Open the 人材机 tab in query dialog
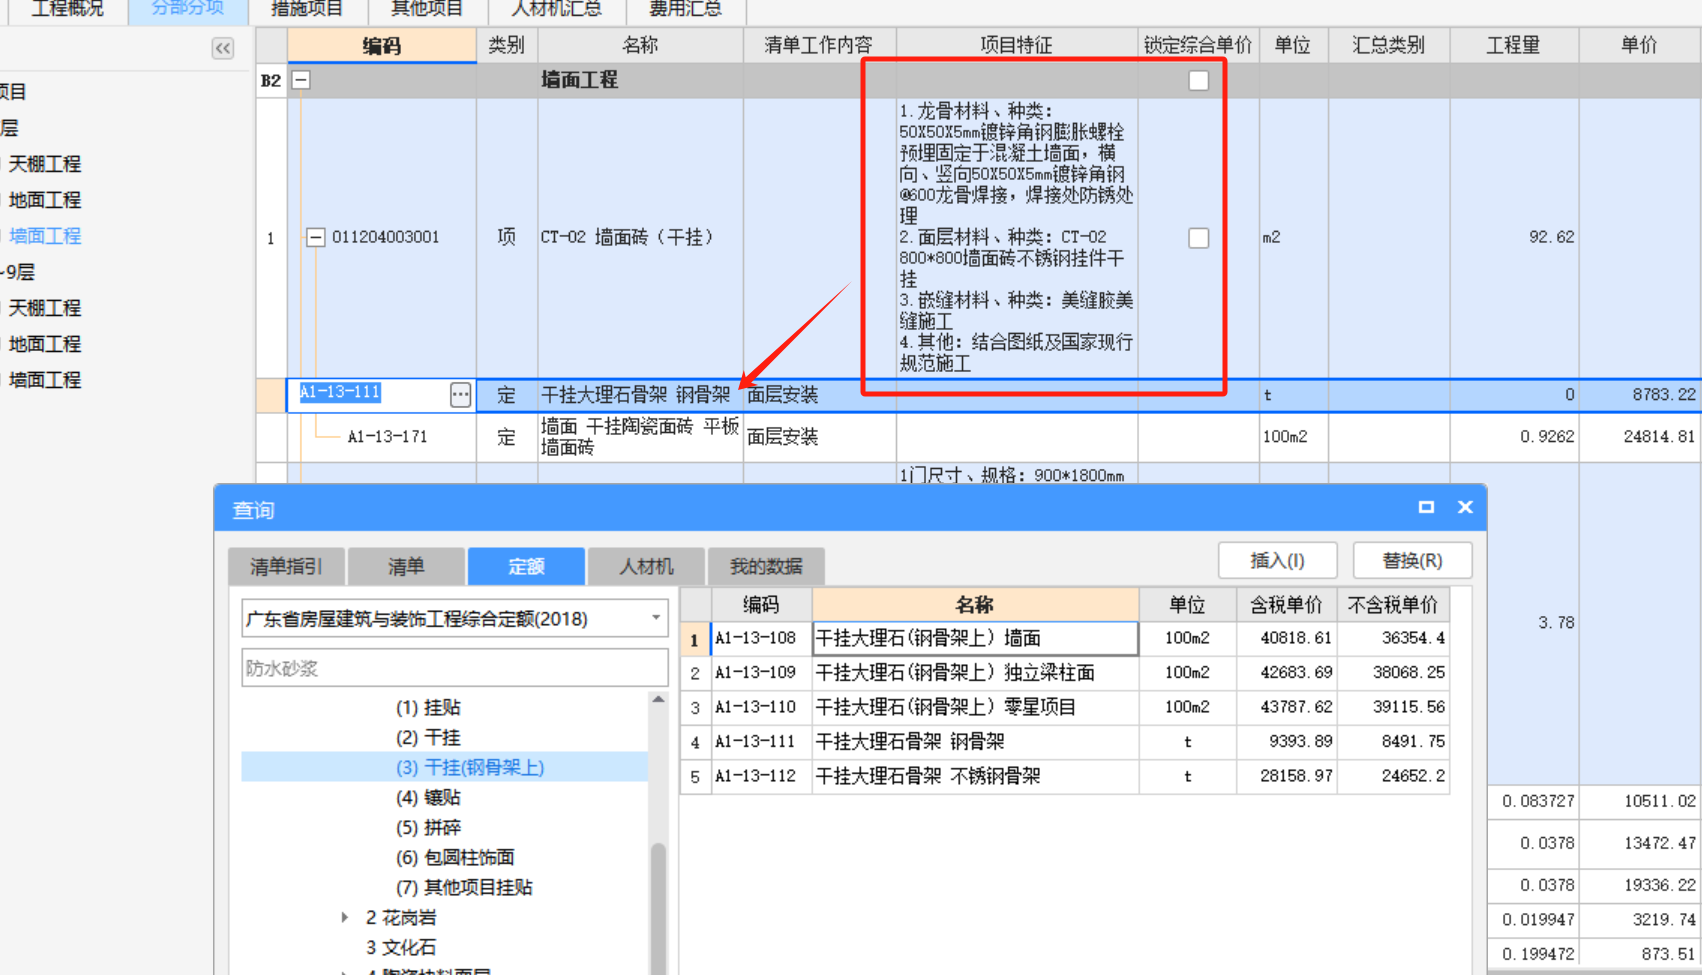1702x975 pixels. point(646,566)
